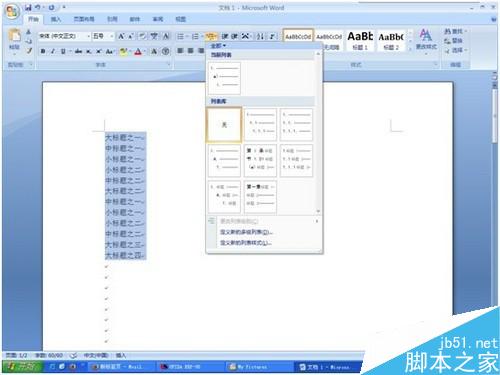Click the Bullets list icon
This screenshot has height=375, width=500.
pos(180,36)
